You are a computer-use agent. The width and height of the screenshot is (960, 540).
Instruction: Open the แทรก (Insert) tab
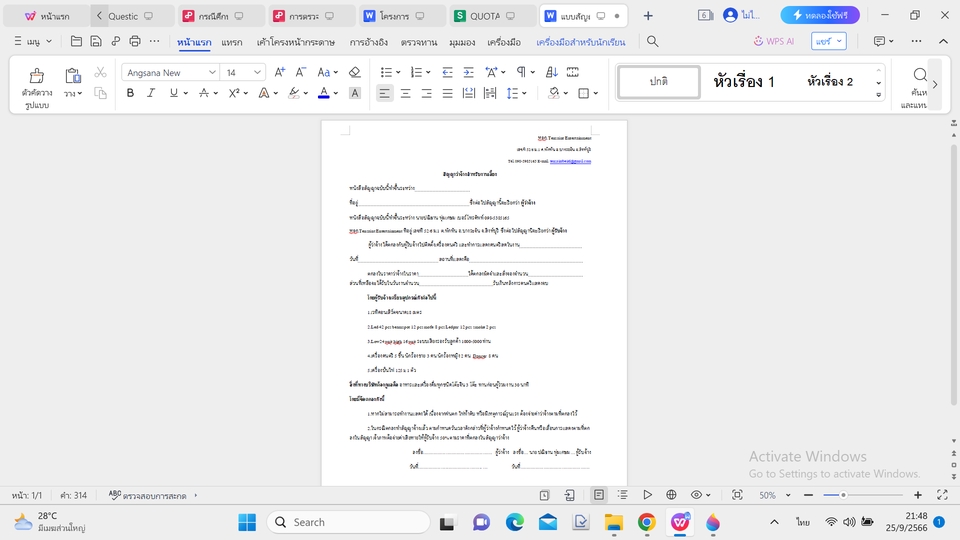(231, 42)
